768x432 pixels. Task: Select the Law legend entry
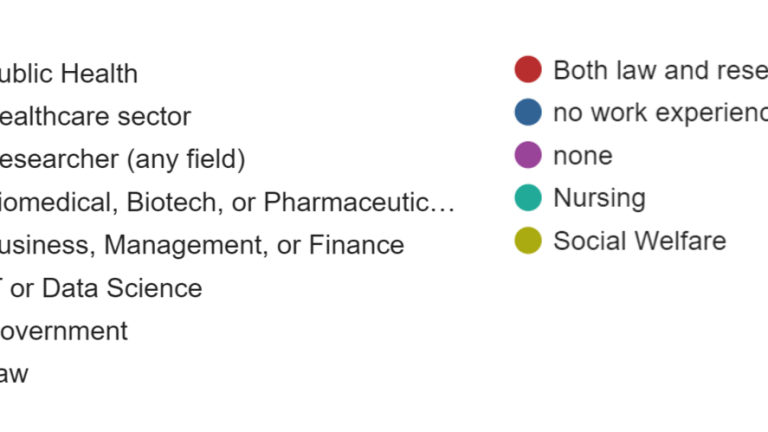(x=14, y=374)
